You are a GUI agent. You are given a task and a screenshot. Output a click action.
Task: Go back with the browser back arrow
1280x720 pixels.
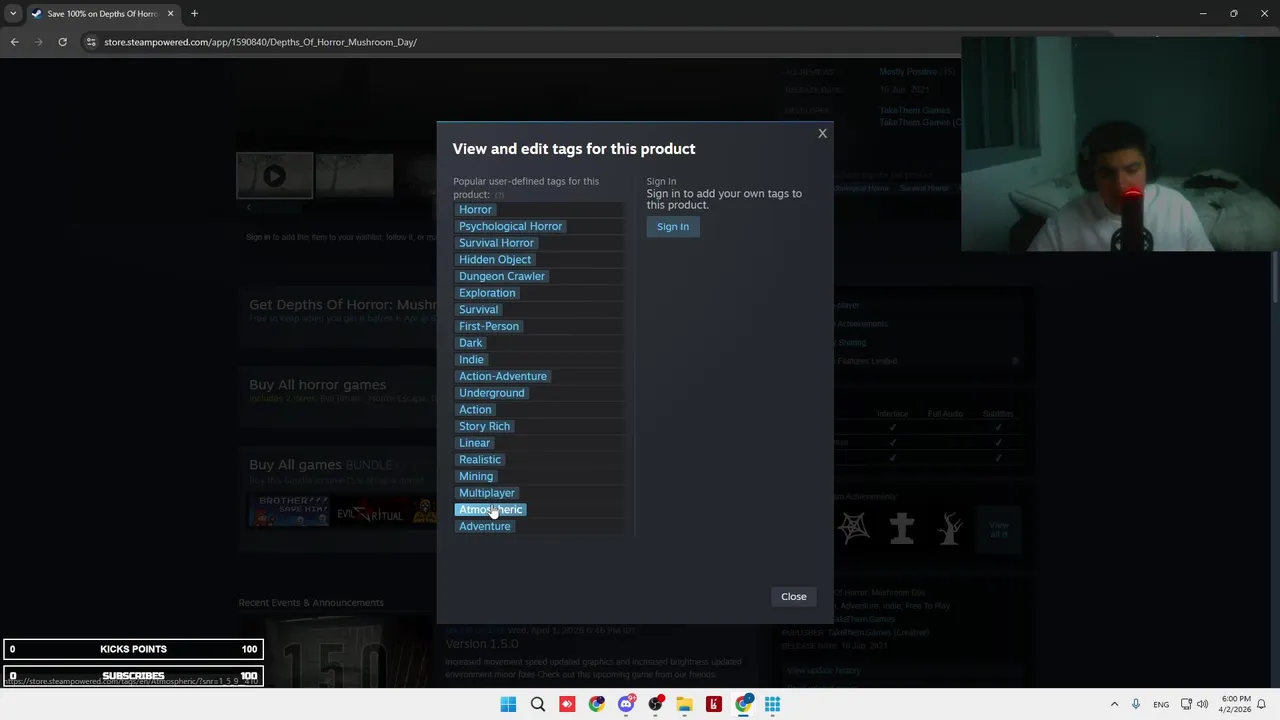pos(14,42)
